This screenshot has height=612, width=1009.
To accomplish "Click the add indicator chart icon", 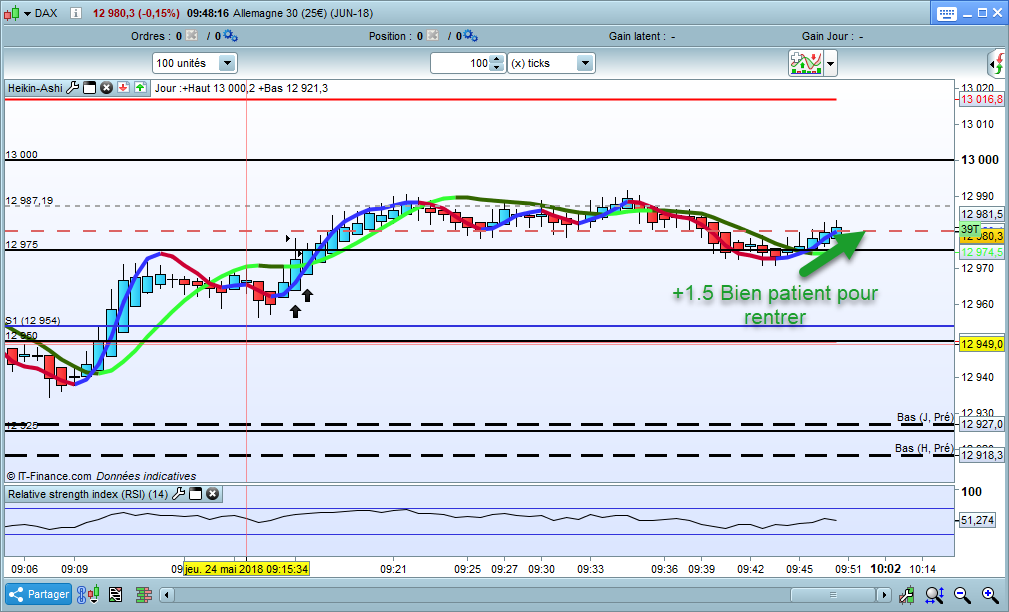I will pos(806,63).
